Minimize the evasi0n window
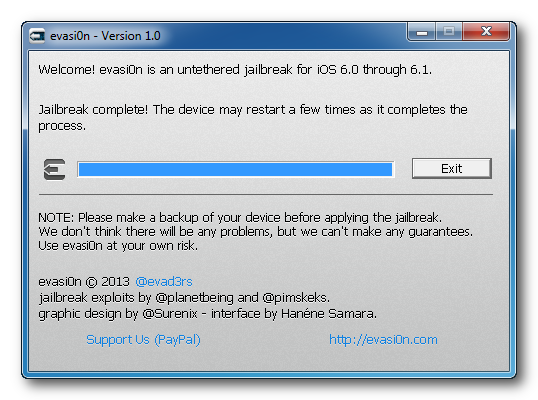The height and width of the screenshot is (400, 538). [x=422, y=32]
